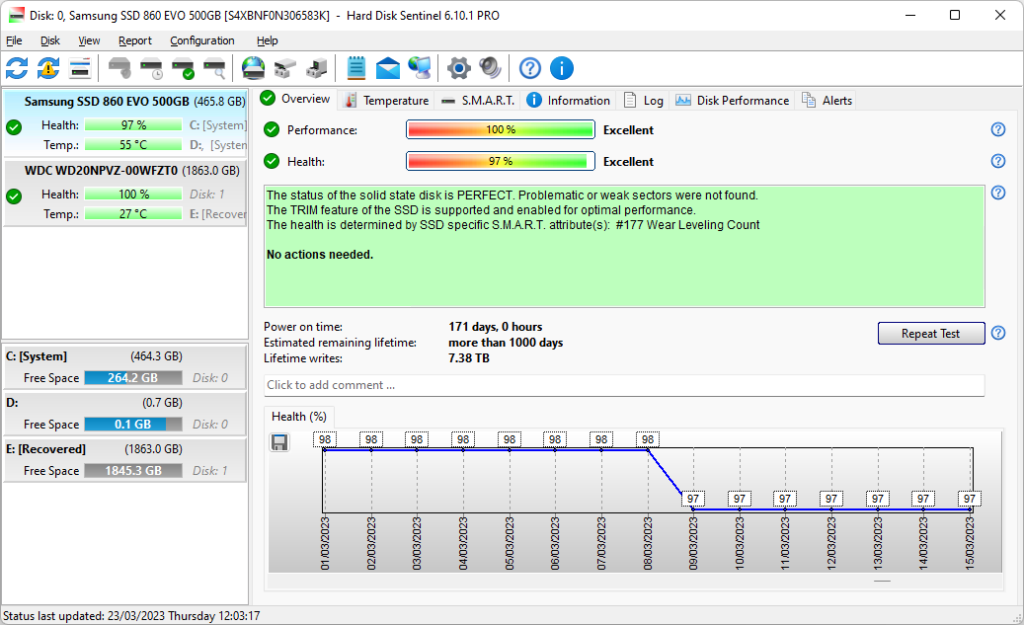
Task: Open the Help menu
Action: click(x=266, y=40)
